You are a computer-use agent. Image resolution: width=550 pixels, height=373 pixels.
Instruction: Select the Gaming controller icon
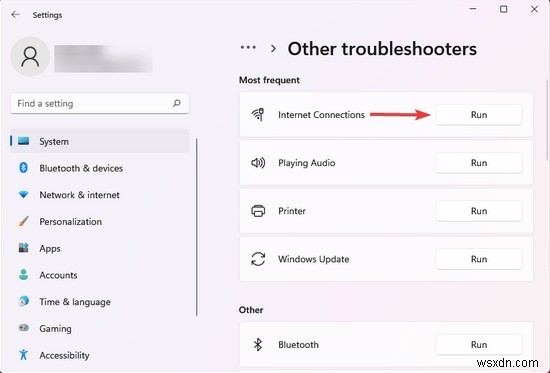24,328
